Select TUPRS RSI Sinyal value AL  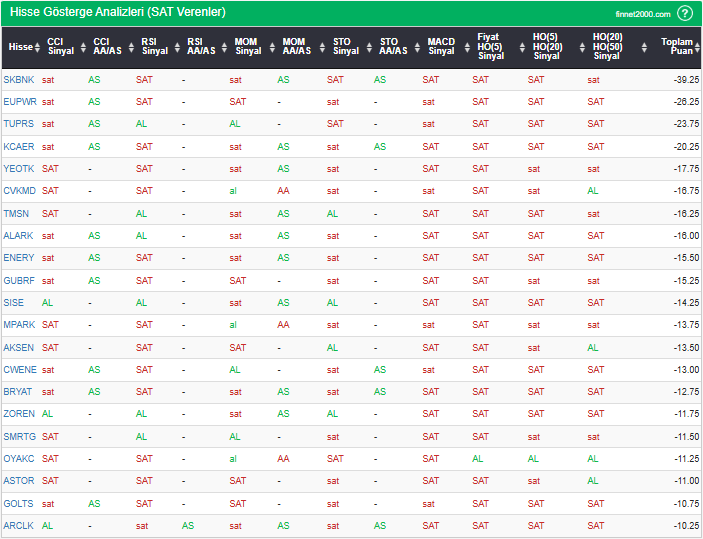tap(142, 124)
